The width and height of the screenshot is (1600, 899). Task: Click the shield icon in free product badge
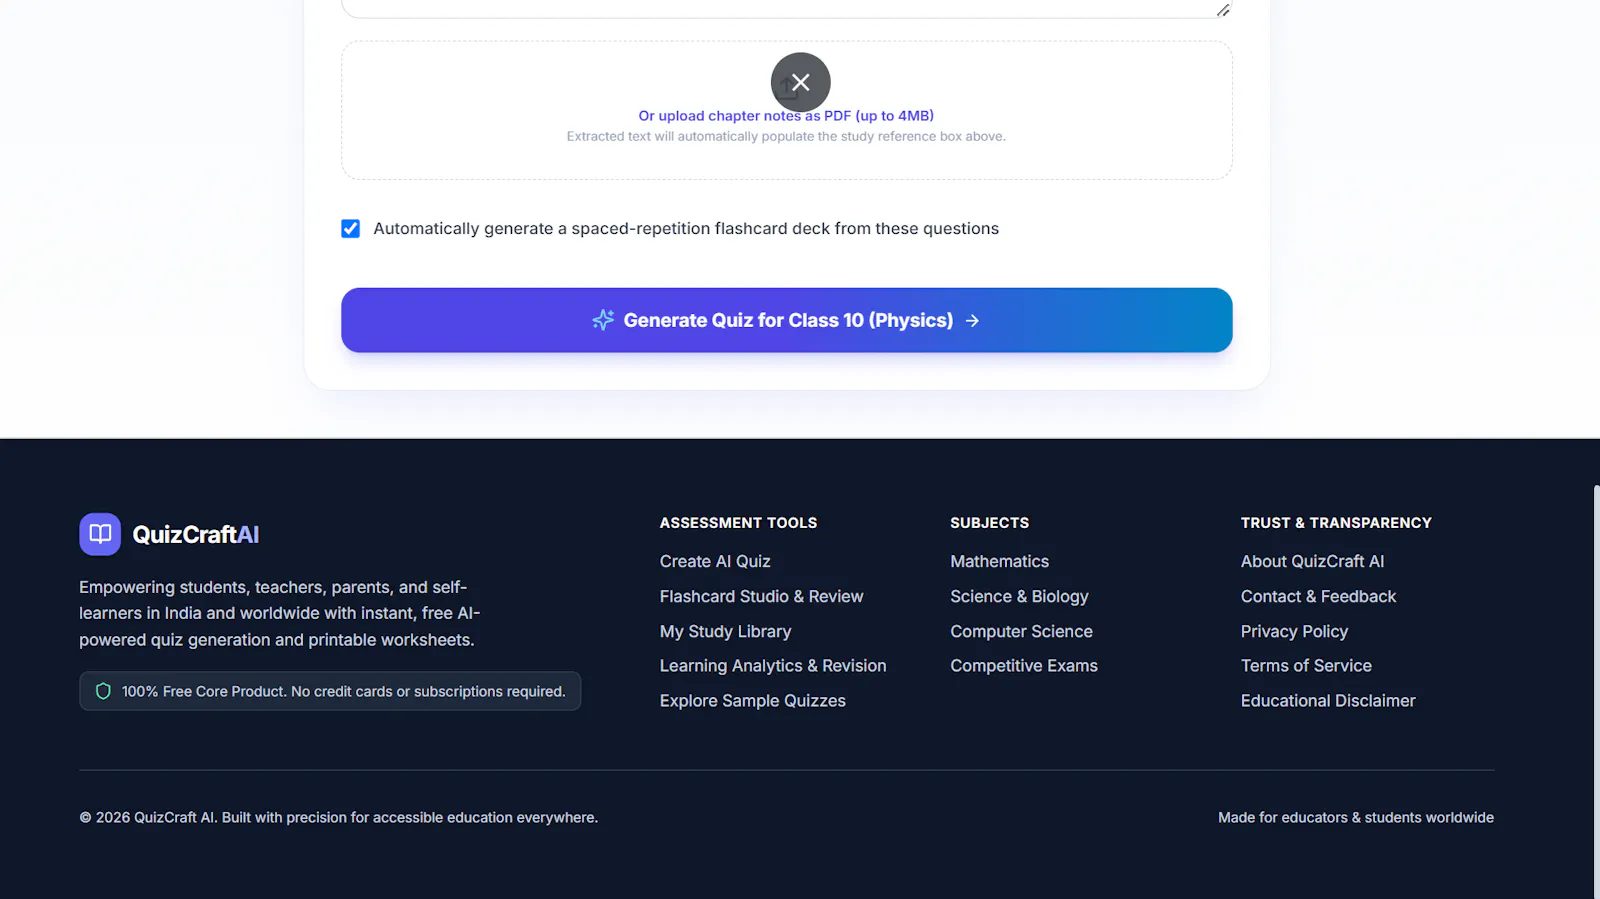103,691
